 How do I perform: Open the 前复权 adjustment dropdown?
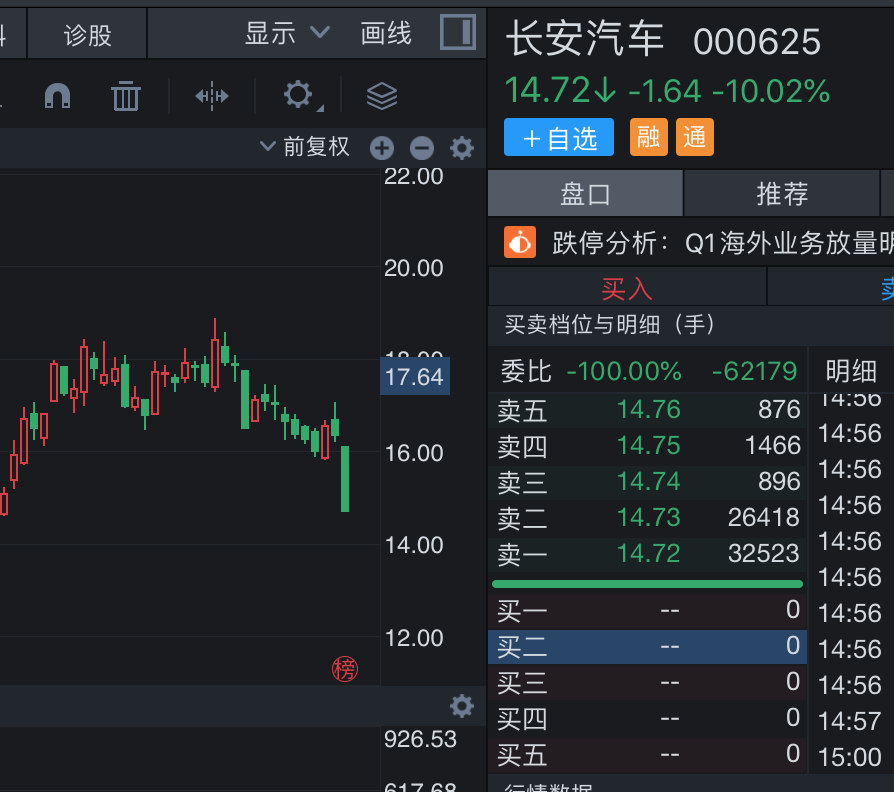pyautogui.click(x=304, y=147)
